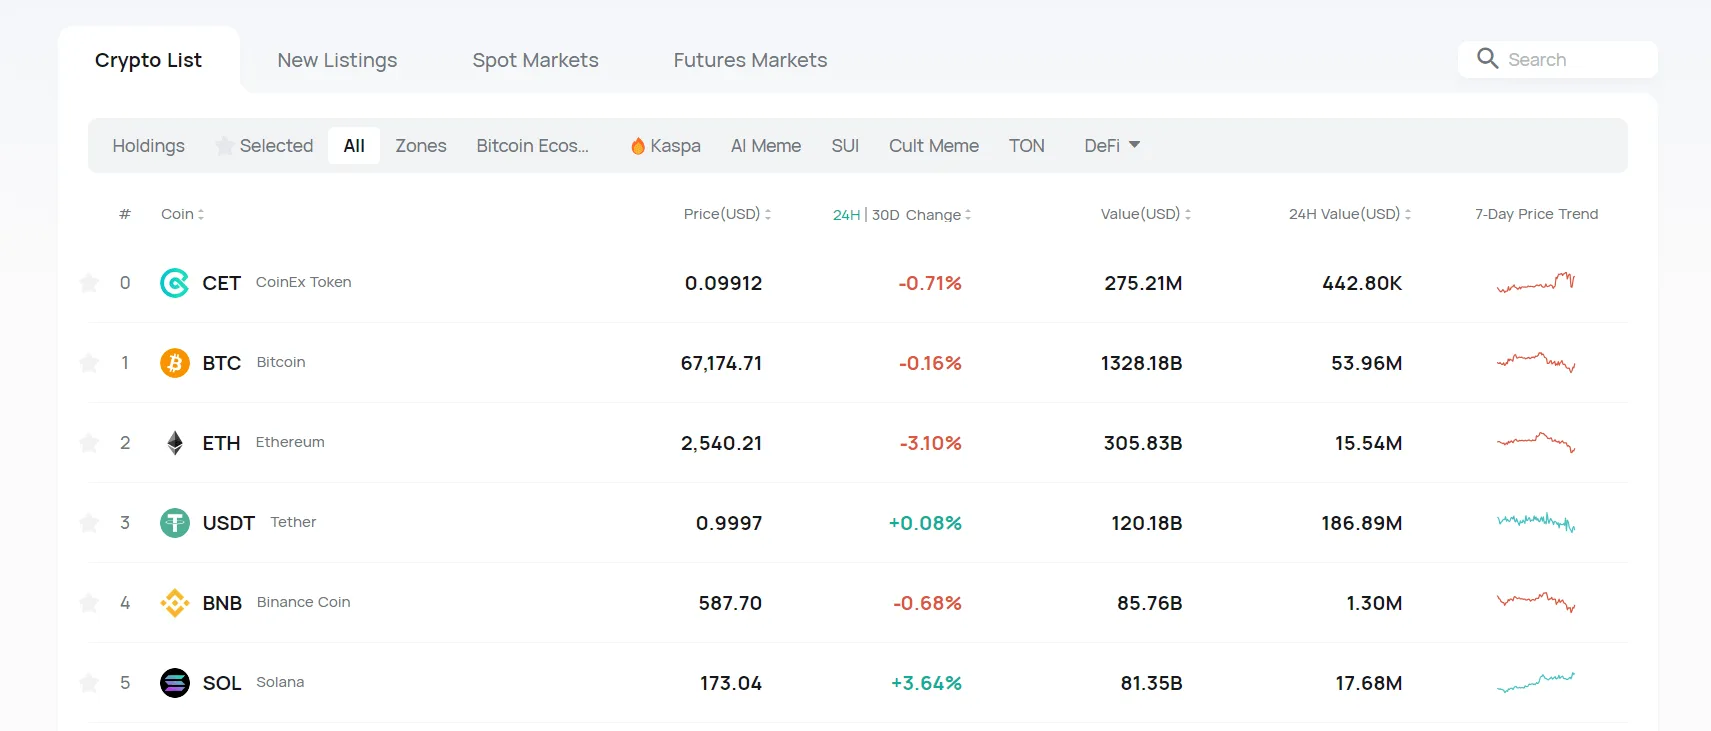Favorite ETH with its star toggle
The height and width of the screenshot is (731, 1711).
[x=89, y=443]
